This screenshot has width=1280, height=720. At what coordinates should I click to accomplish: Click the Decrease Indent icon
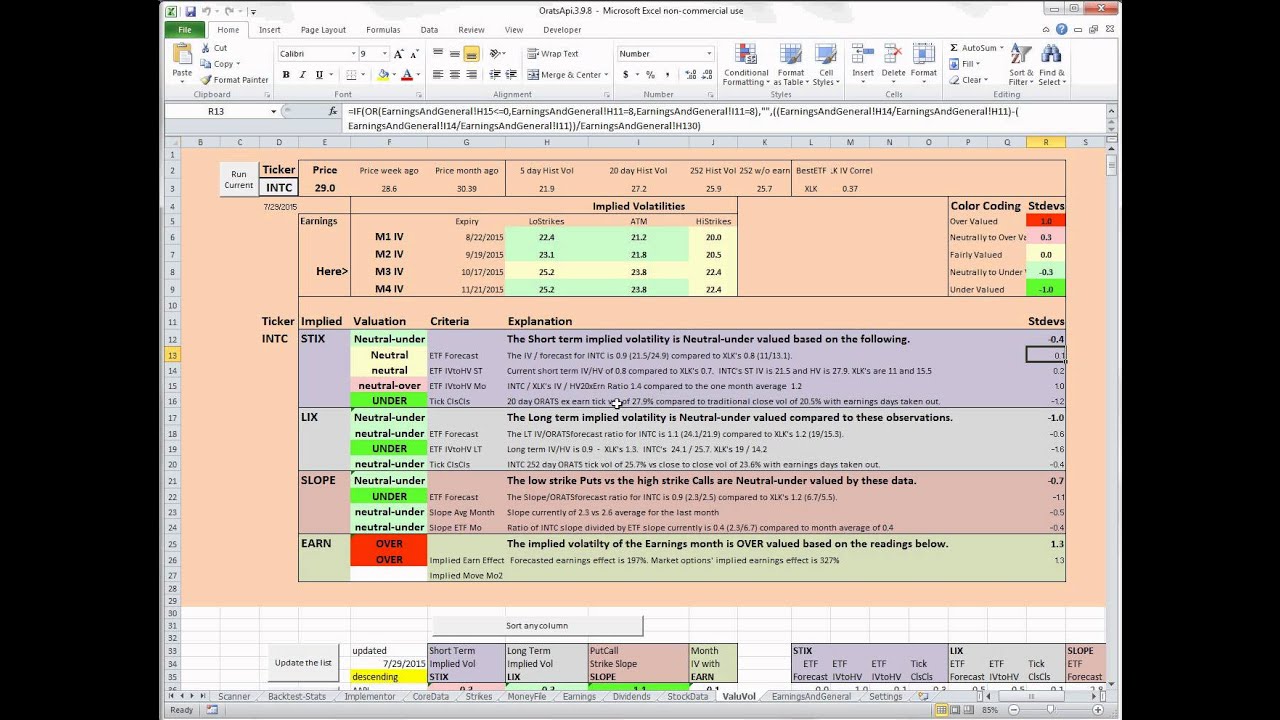pyautogui.click(x=496, y=75)
